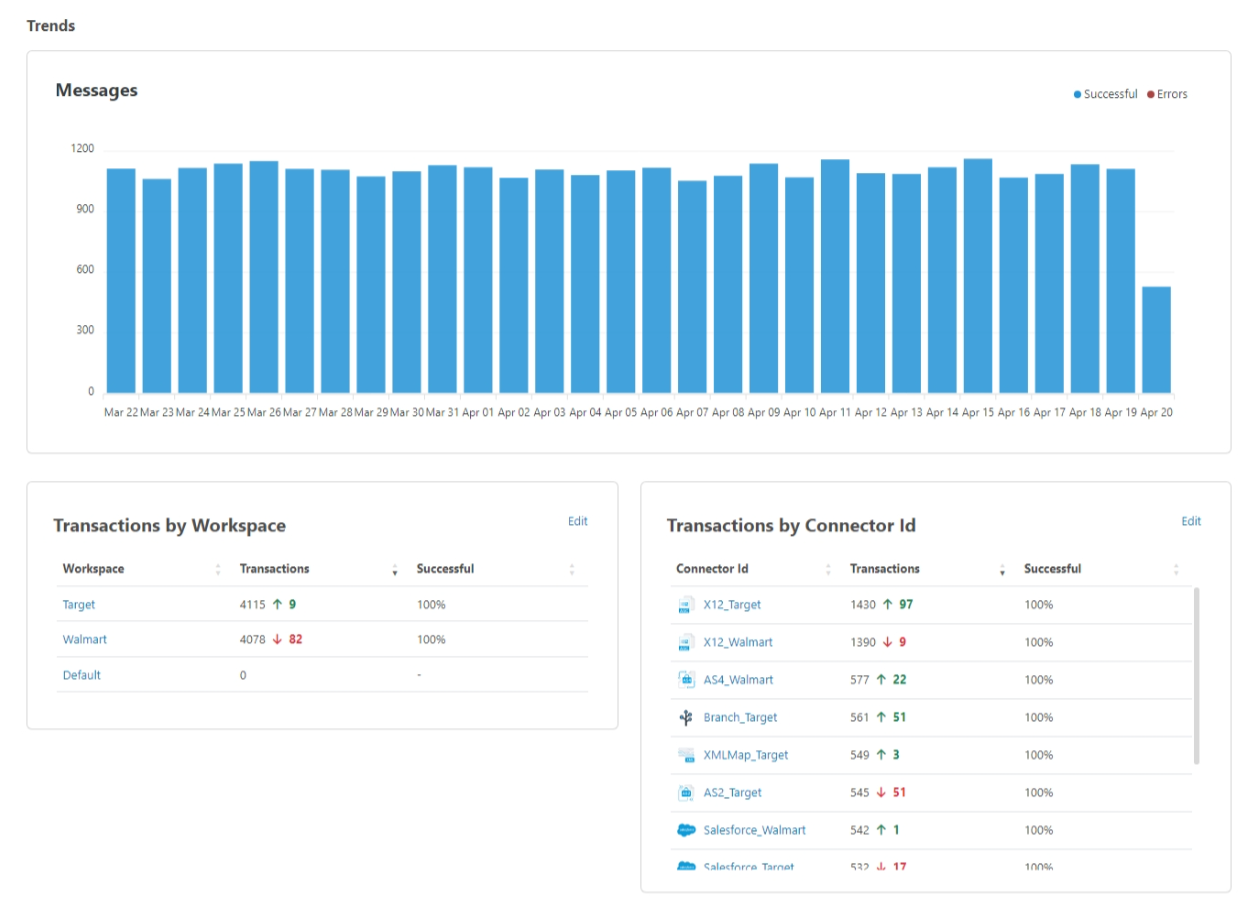
Task: Sort workspace table by Transactions column
Action: 395,569
